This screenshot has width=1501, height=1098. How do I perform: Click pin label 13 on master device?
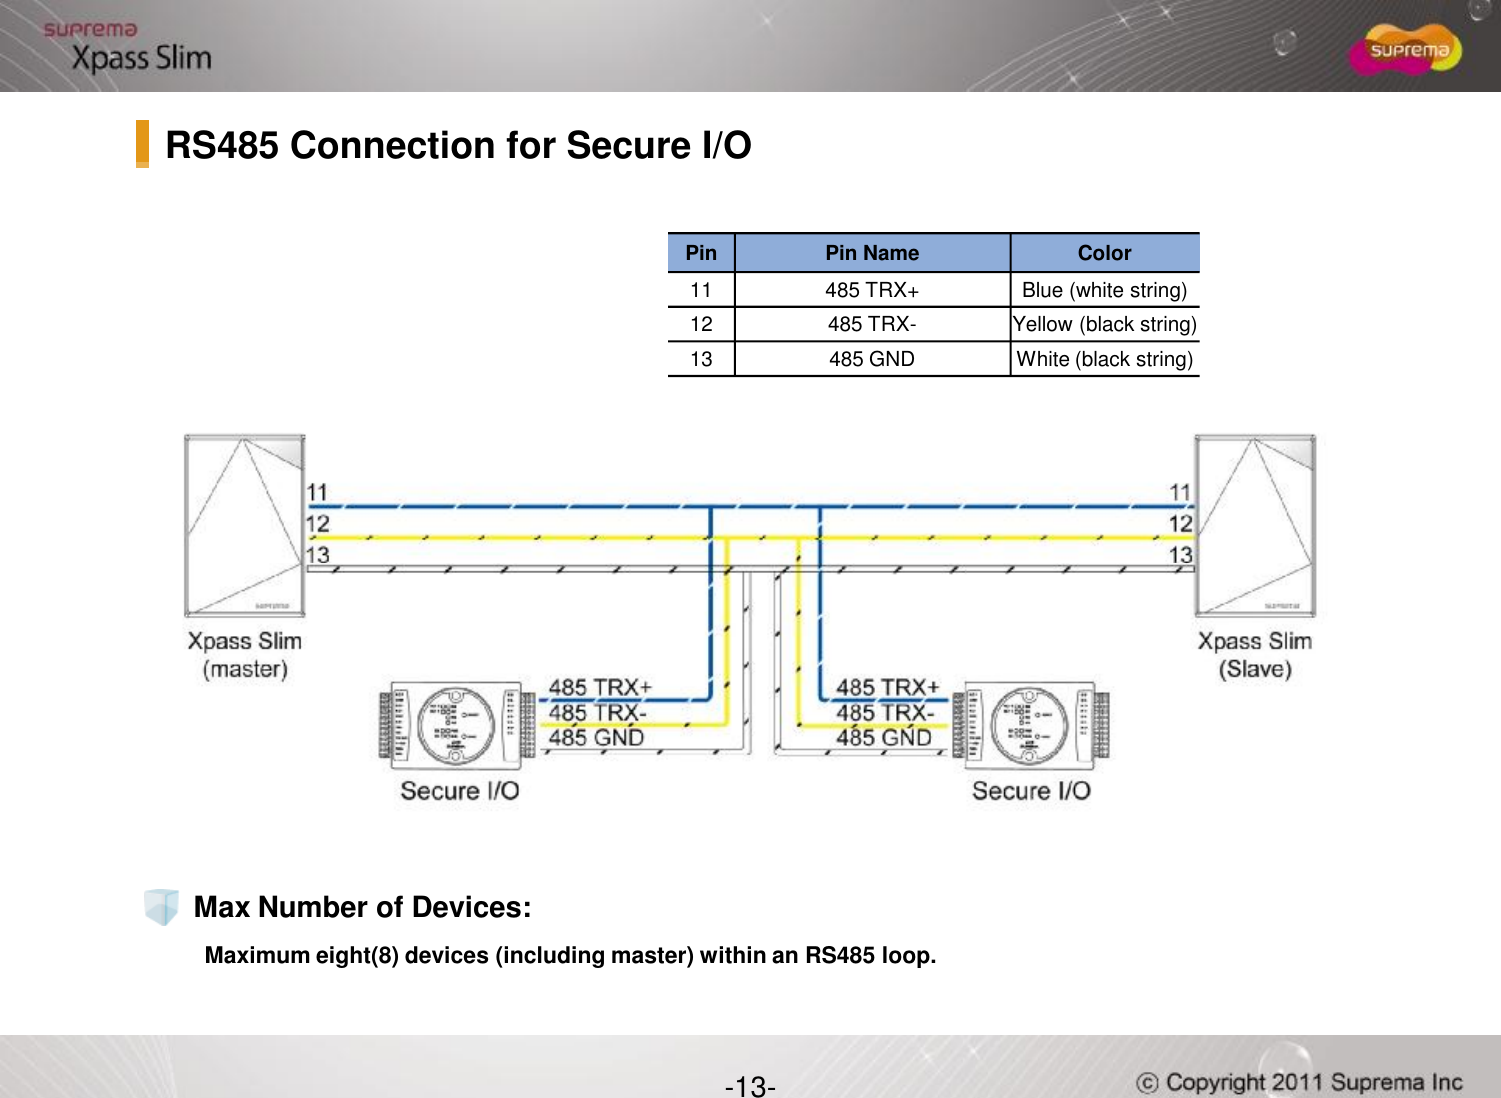coord(317,554)
